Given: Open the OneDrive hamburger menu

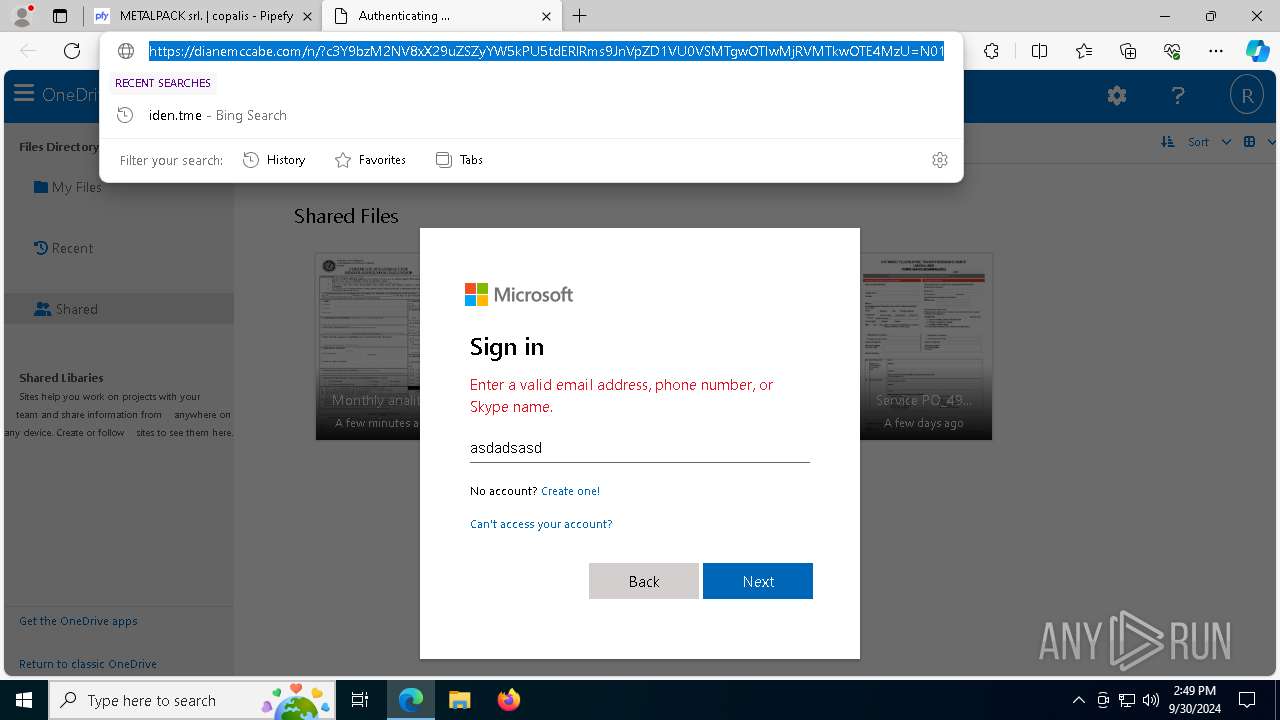Looking at the screenshot, I should coord(24,94).
